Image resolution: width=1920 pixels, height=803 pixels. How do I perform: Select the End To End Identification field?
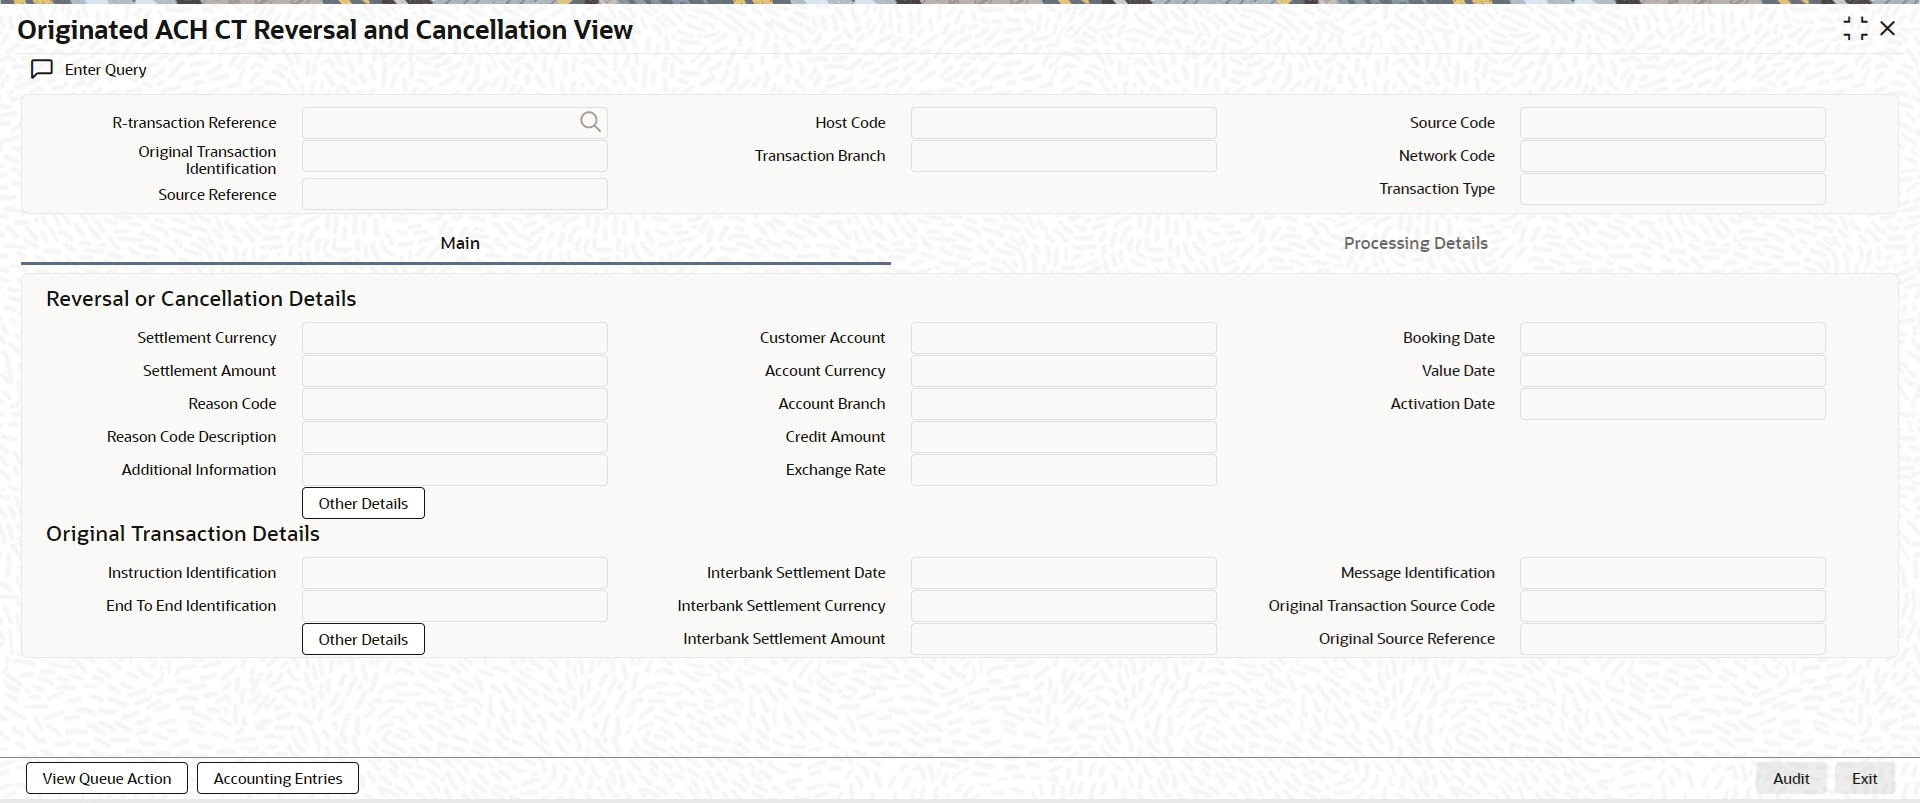pos(455,606)
